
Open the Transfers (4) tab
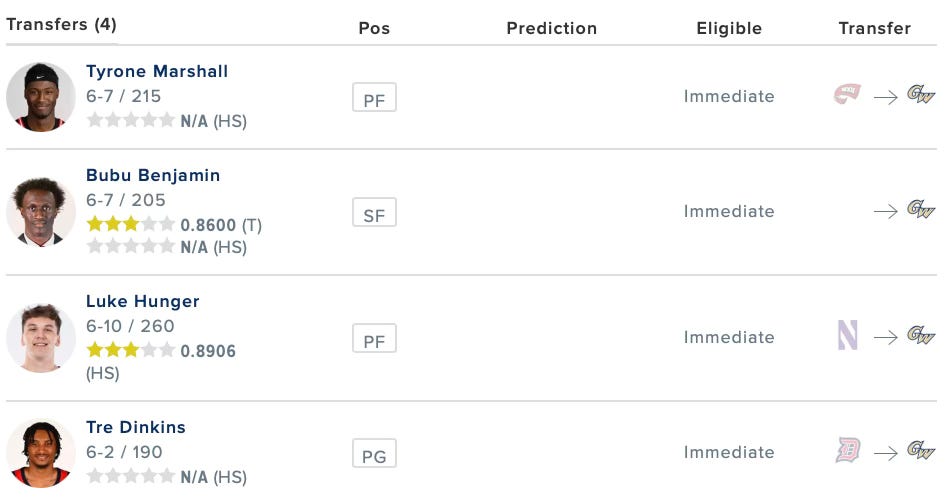tap(61, 24)
